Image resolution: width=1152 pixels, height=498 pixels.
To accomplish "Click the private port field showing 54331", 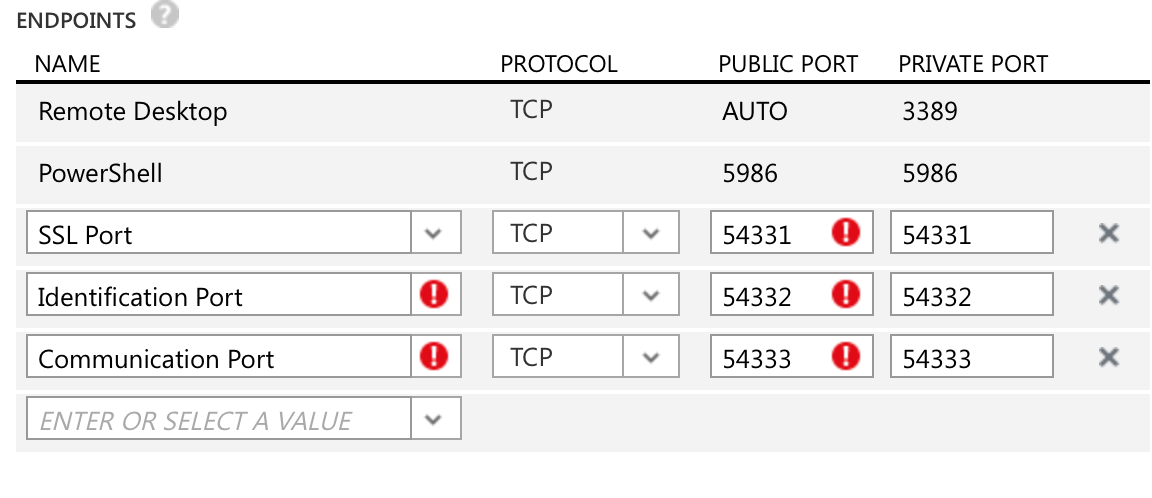I will point(972,233).
